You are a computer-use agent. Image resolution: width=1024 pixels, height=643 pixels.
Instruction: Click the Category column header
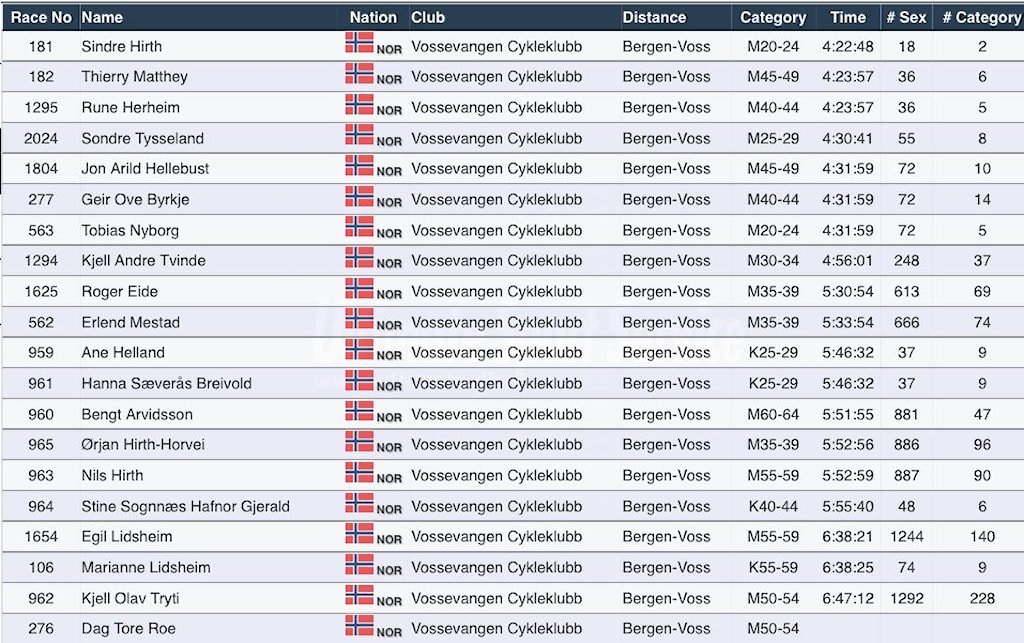(x=773, y=18)
